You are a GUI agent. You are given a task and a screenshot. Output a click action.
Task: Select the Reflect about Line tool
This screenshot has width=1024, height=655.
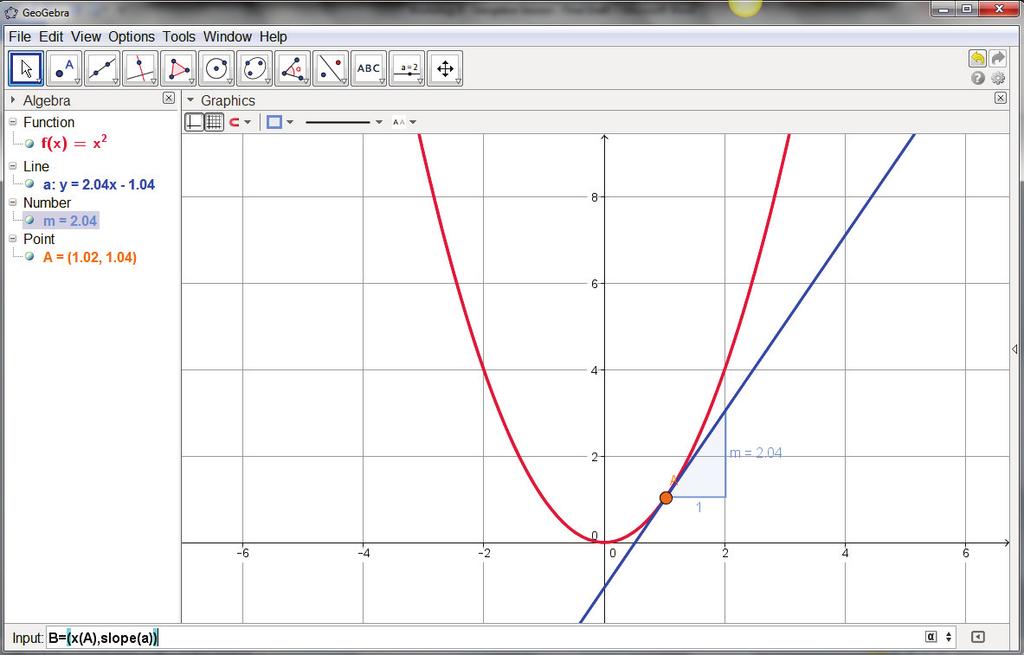click(330, 69)
